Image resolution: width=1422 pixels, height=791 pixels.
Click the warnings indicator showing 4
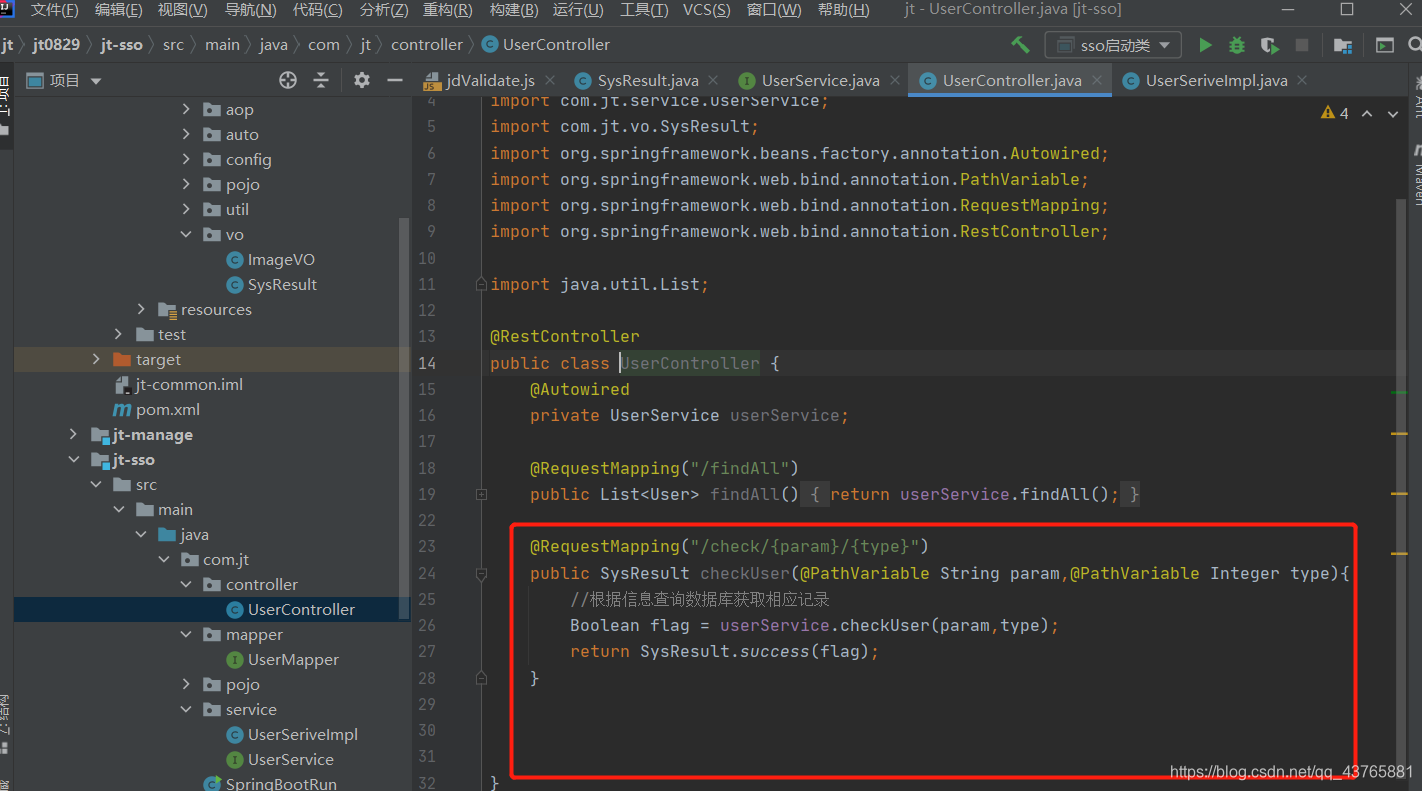(1335, 113)
